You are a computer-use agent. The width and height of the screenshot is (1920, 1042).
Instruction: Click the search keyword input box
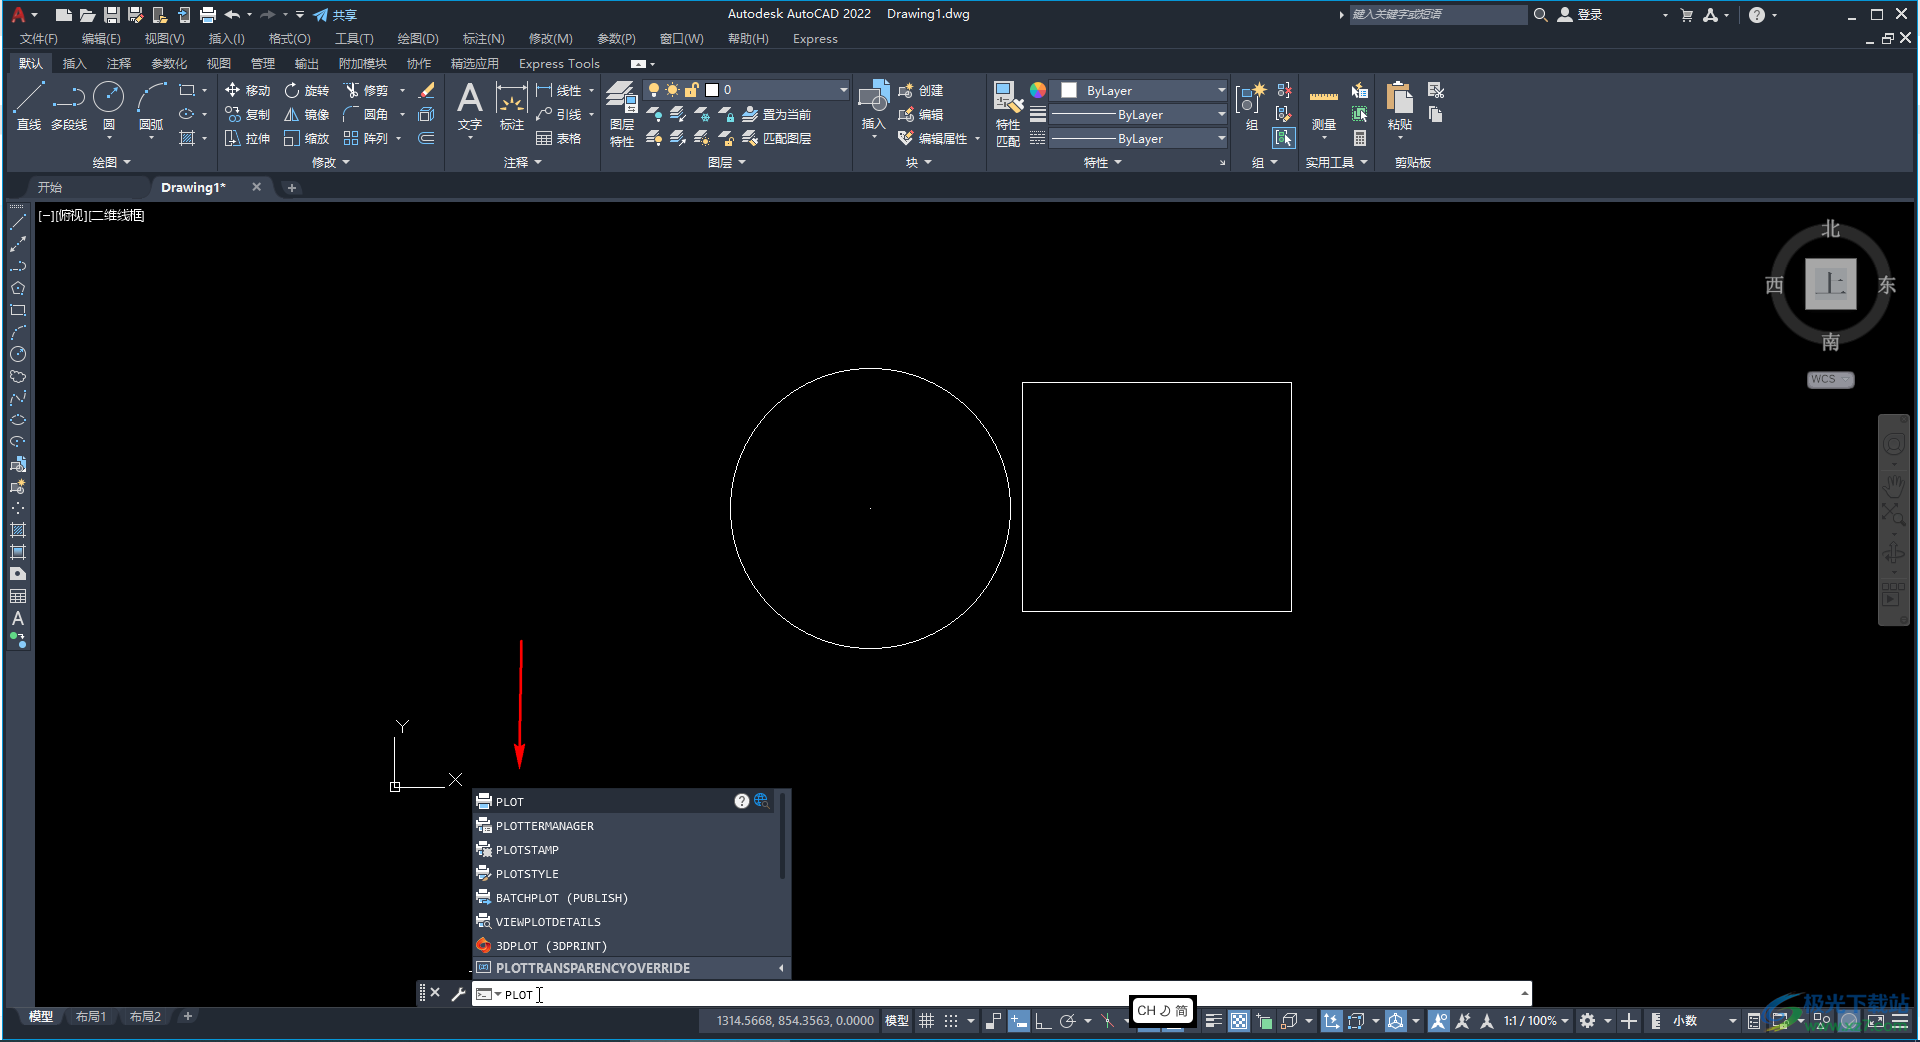click(1438, 14)
